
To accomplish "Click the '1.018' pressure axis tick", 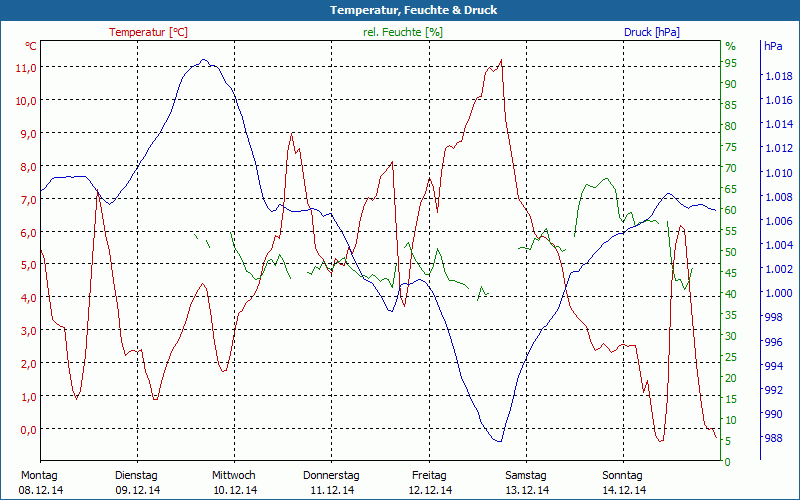I will pos(778,76).
